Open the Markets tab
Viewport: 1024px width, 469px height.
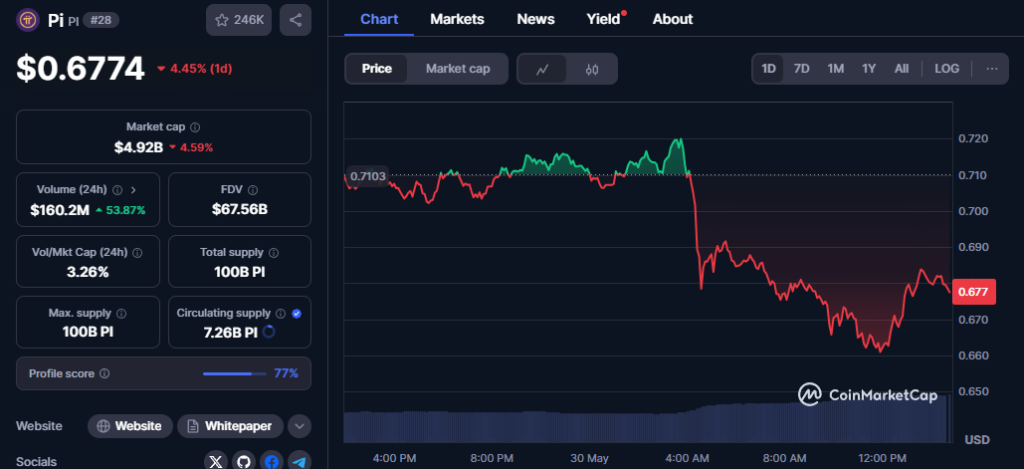click(x=457, y=20)
